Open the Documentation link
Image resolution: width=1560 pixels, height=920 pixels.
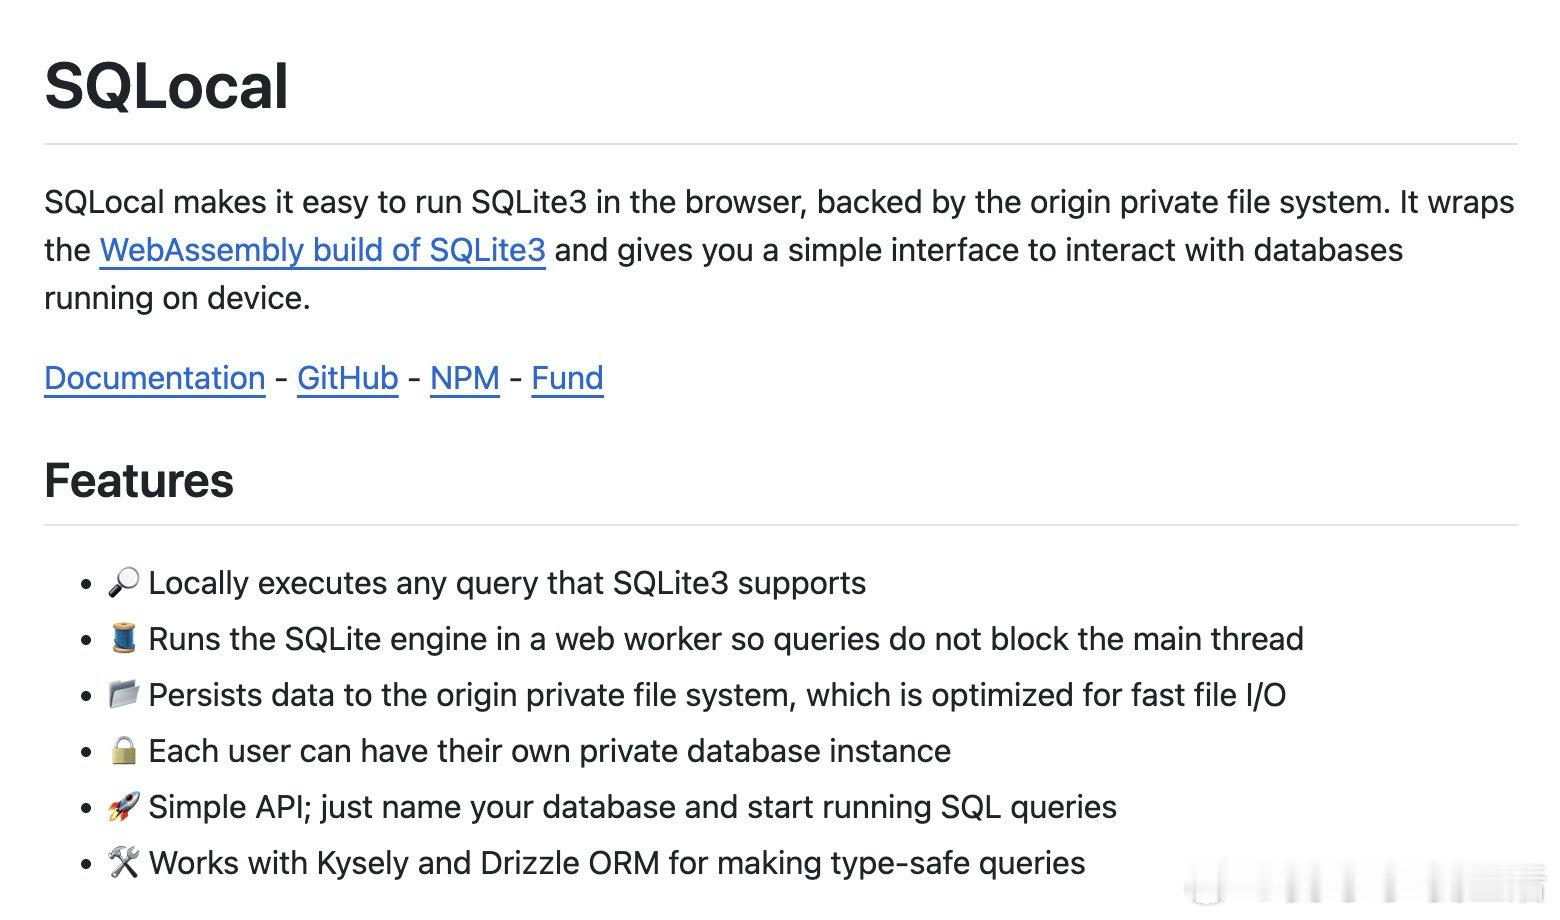[155, 378]
